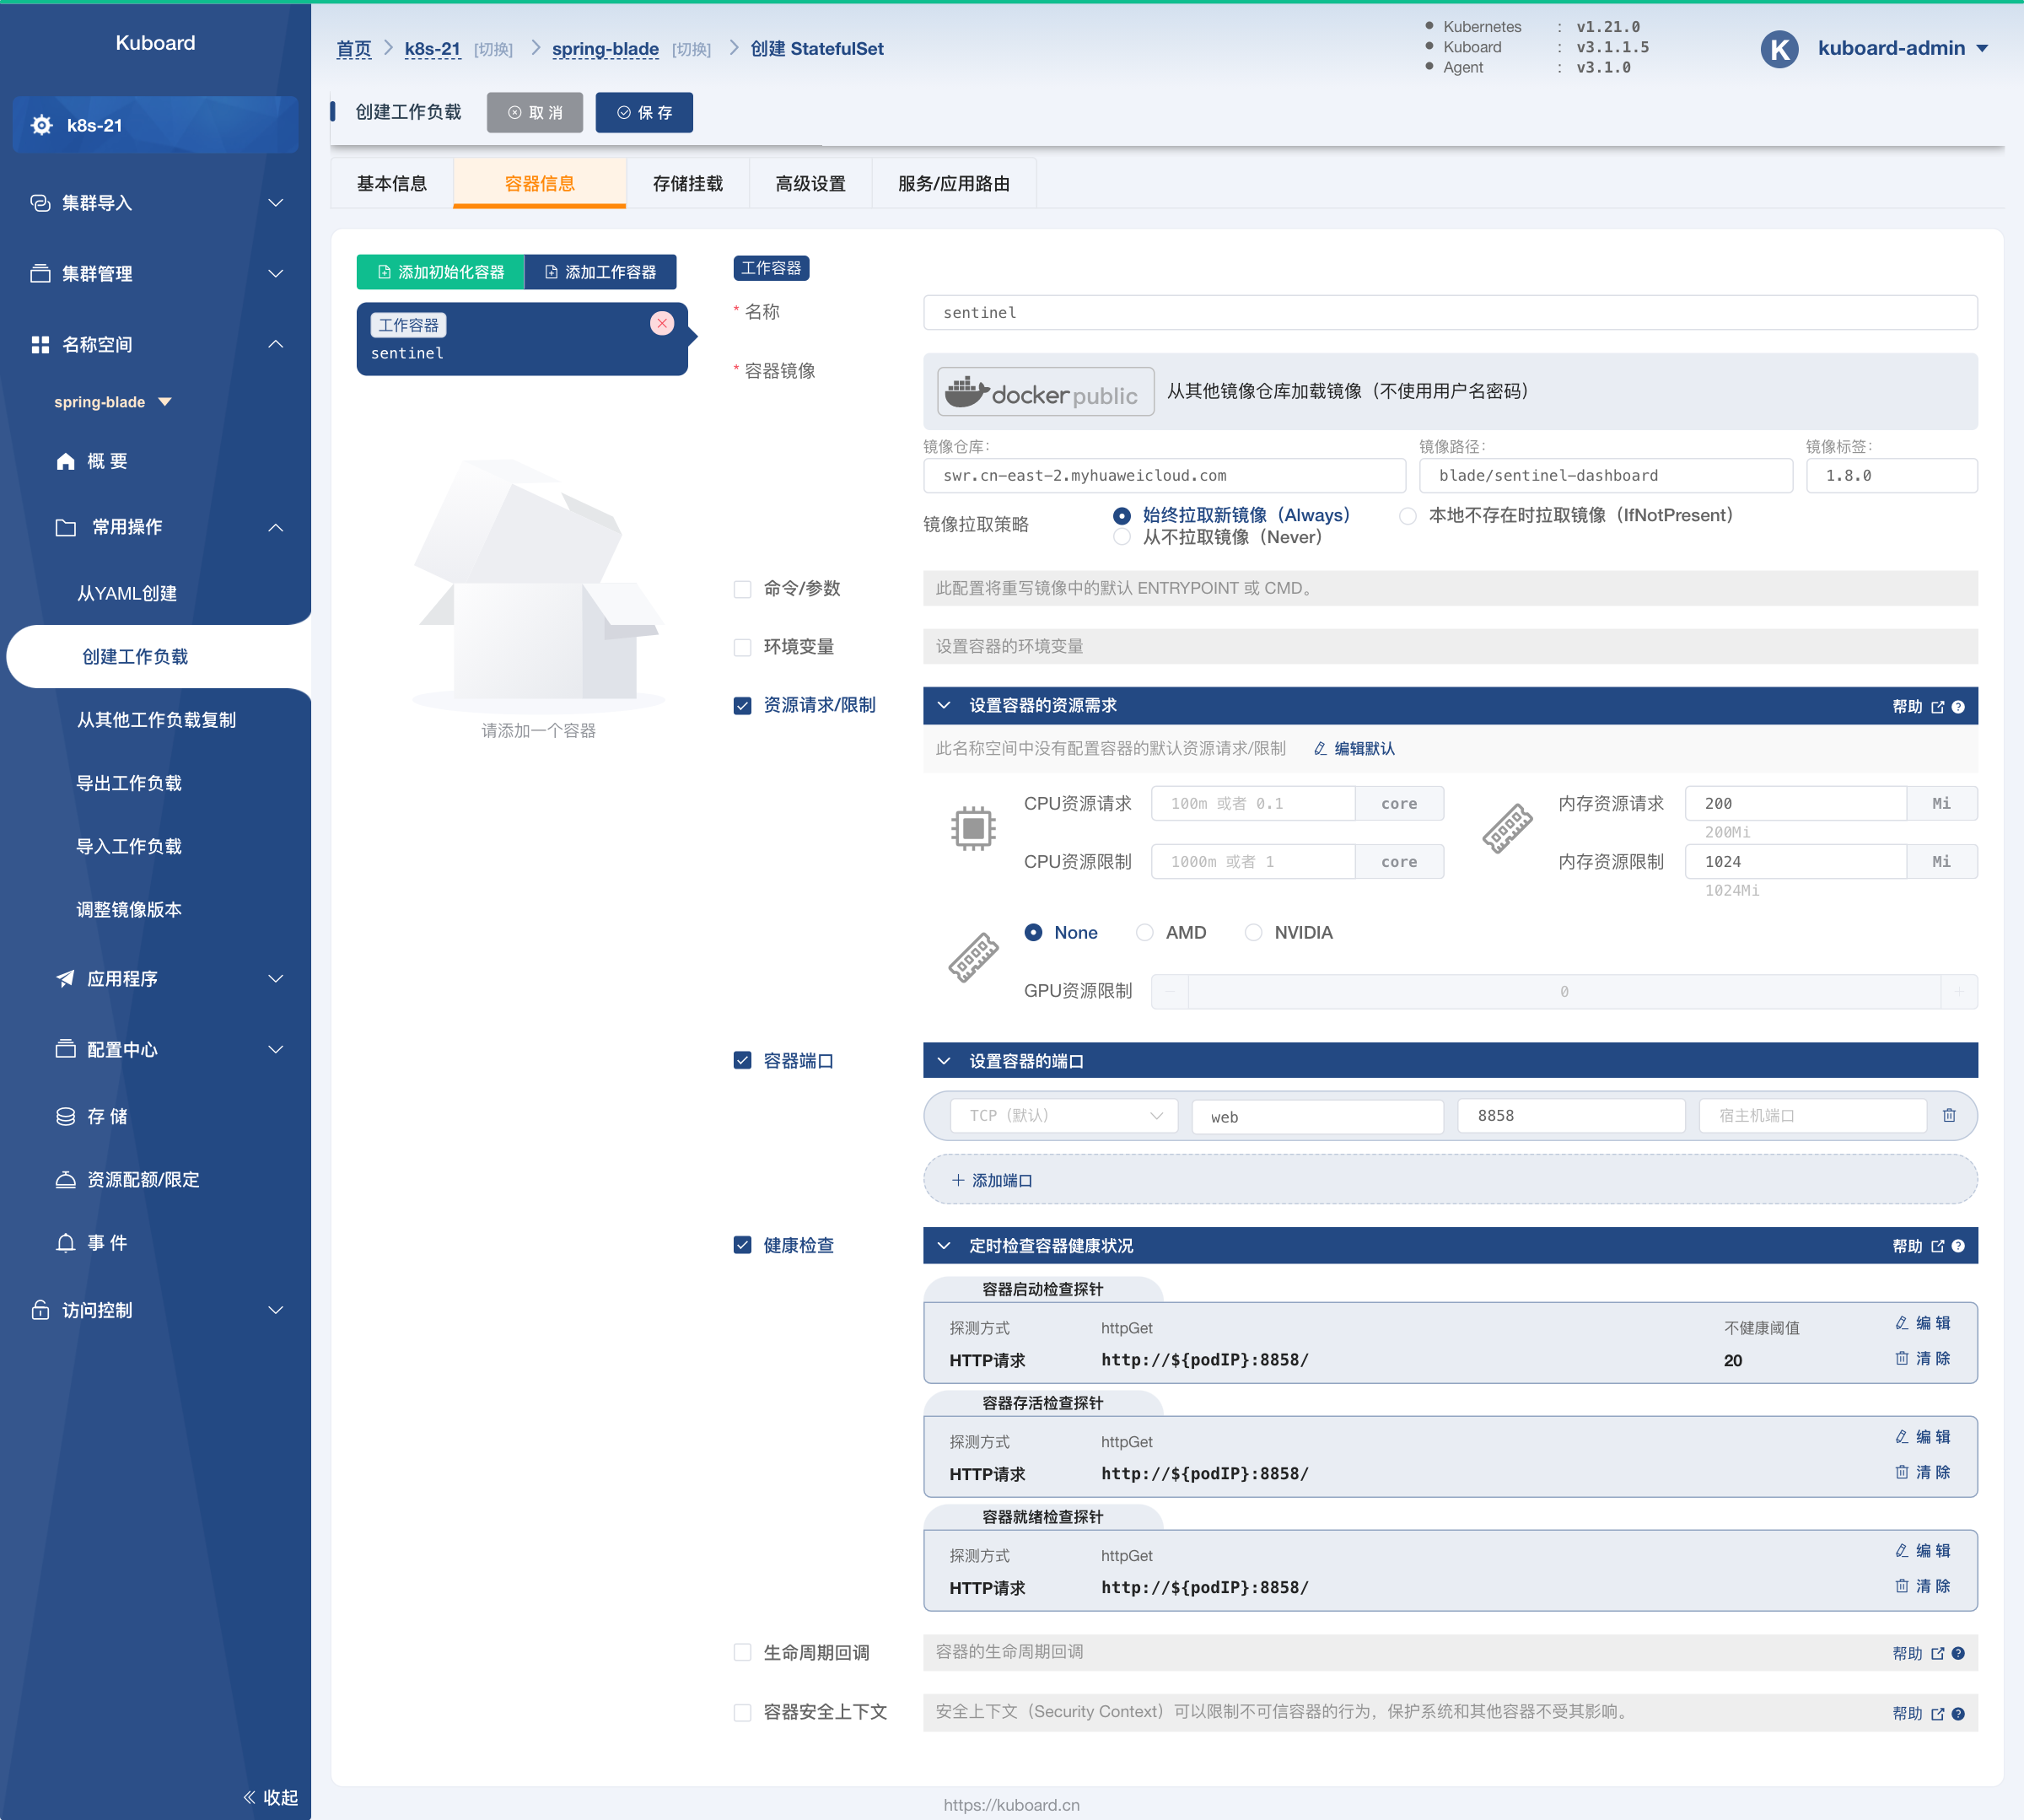Viewport: 2024px width, 1820px height.
Task: Click the 编辑默认 pencil icon
Action: [x=1320, y=749]
